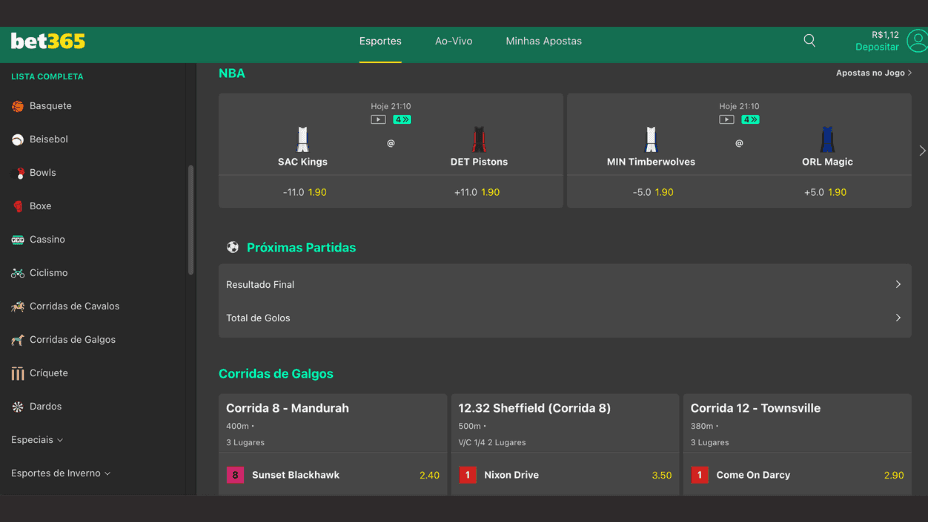This screenshot has width=928, height=522.
Task: Switch to the Esportes tab
Action: coord(380,41)
